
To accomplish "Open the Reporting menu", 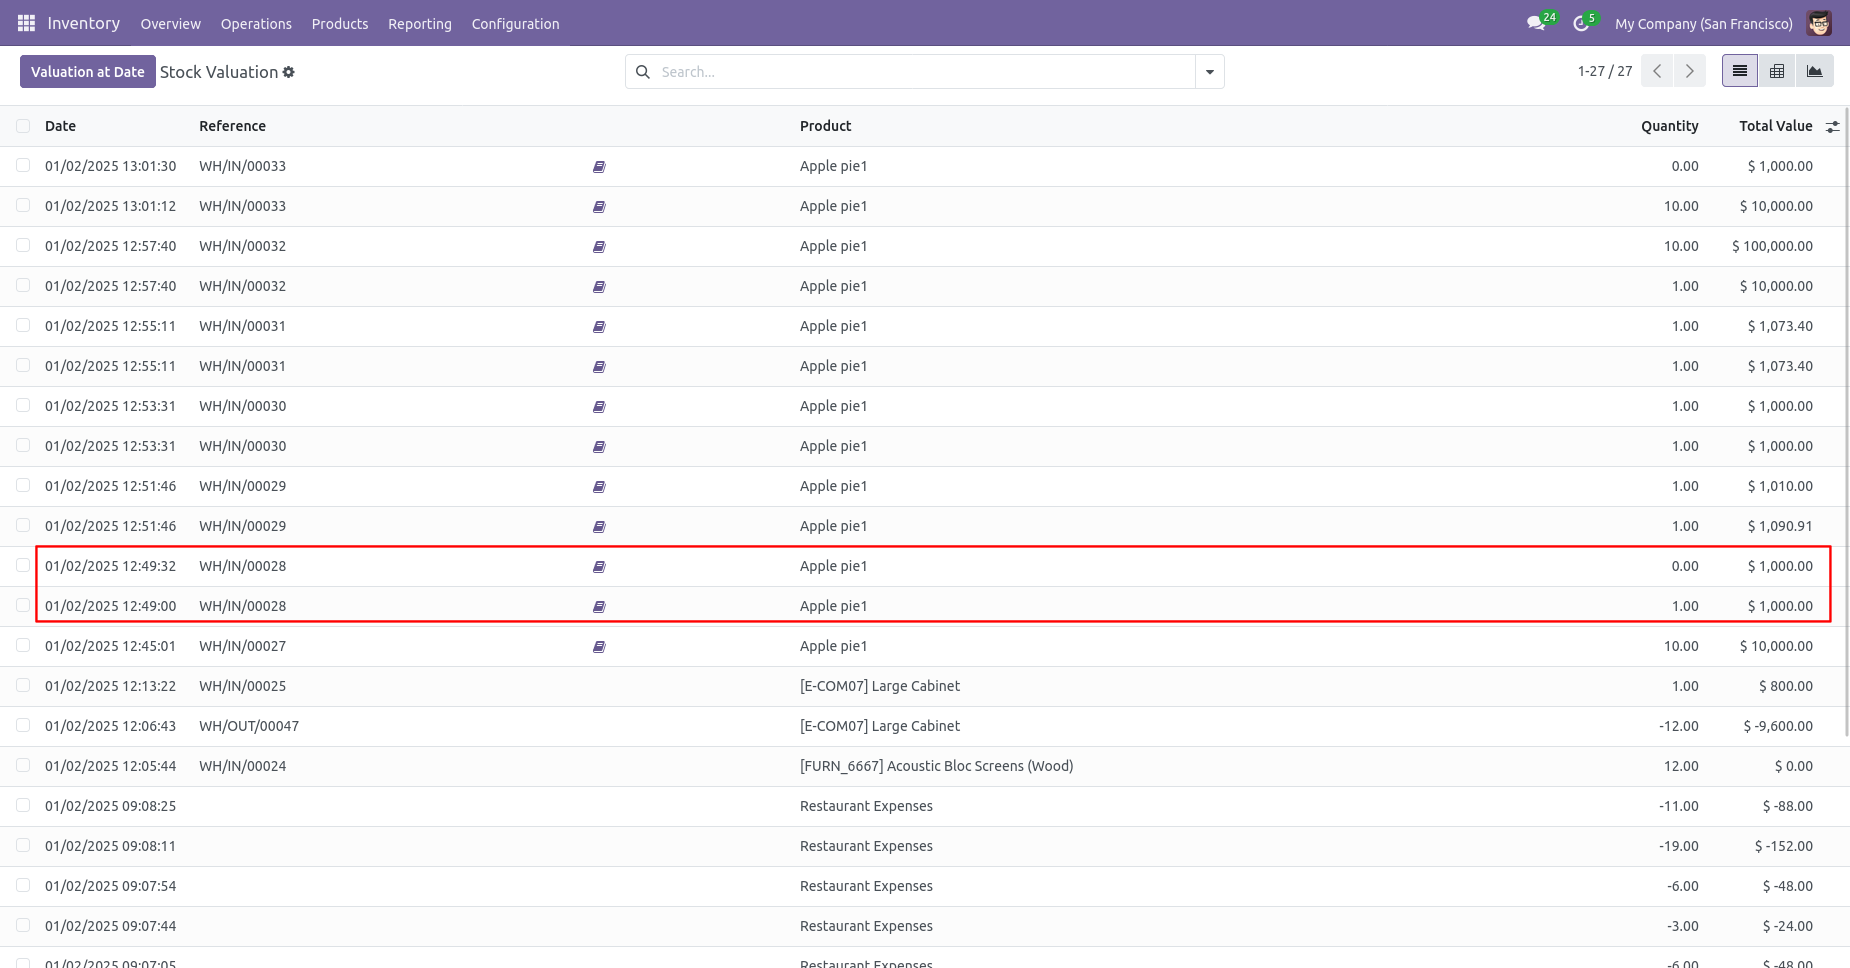I will click(x=420, y=24).
